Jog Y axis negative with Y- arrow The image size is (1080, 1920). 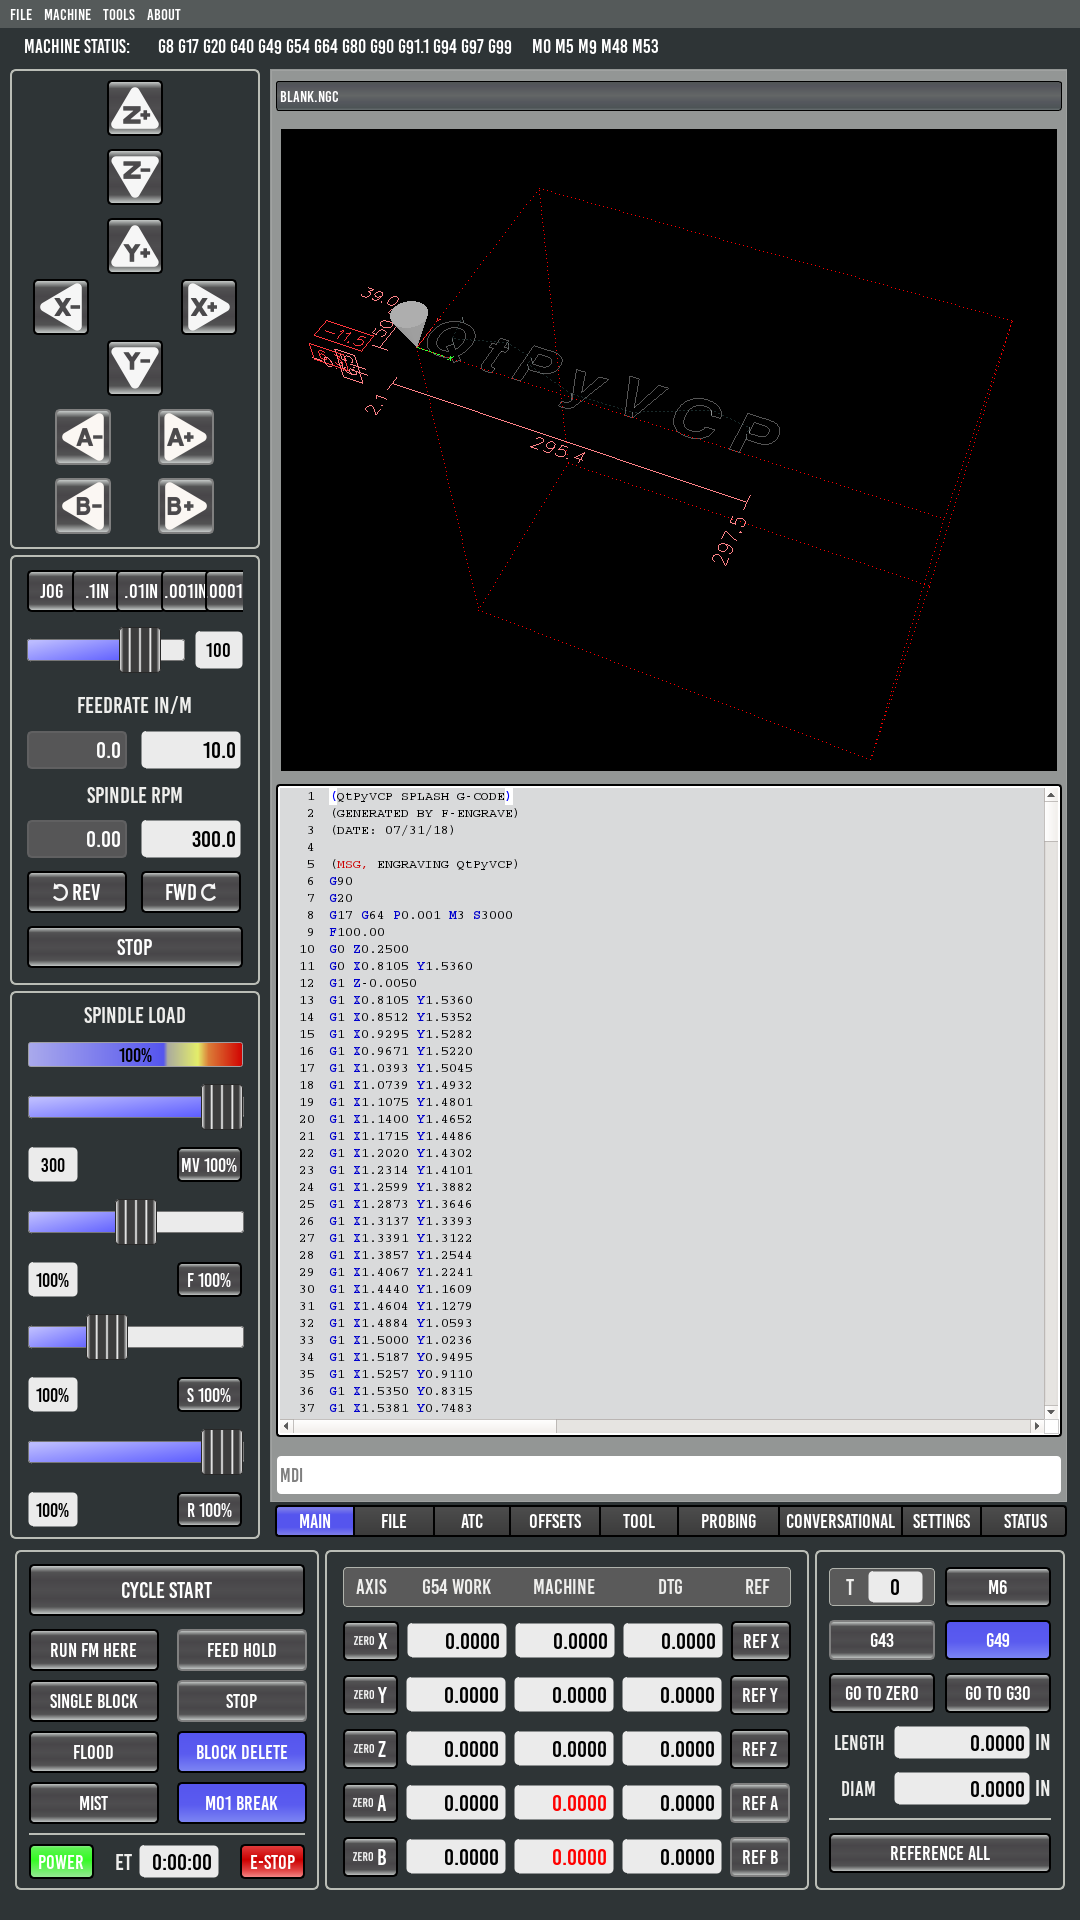135,367
